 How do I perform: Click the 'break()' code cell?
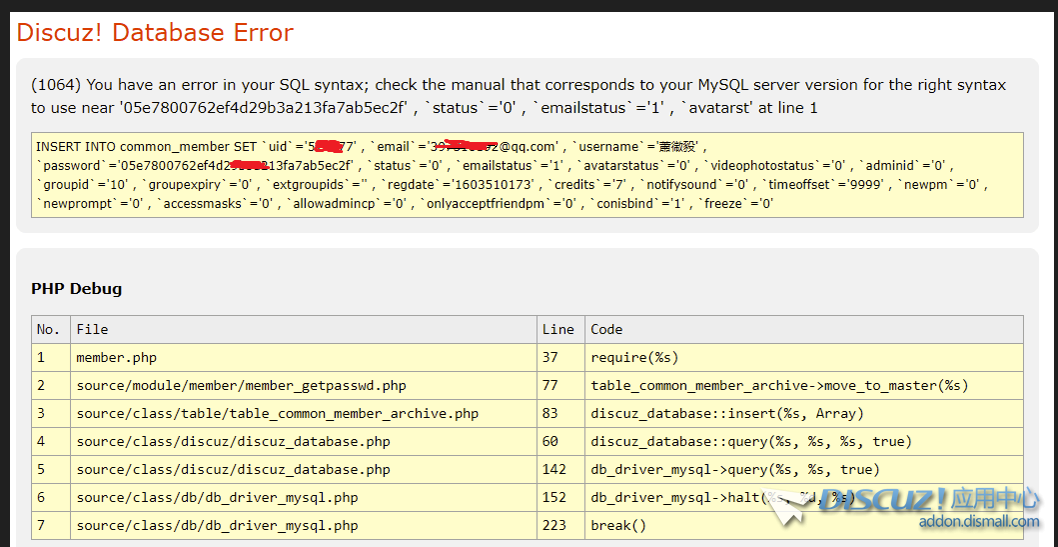(804, 525)
